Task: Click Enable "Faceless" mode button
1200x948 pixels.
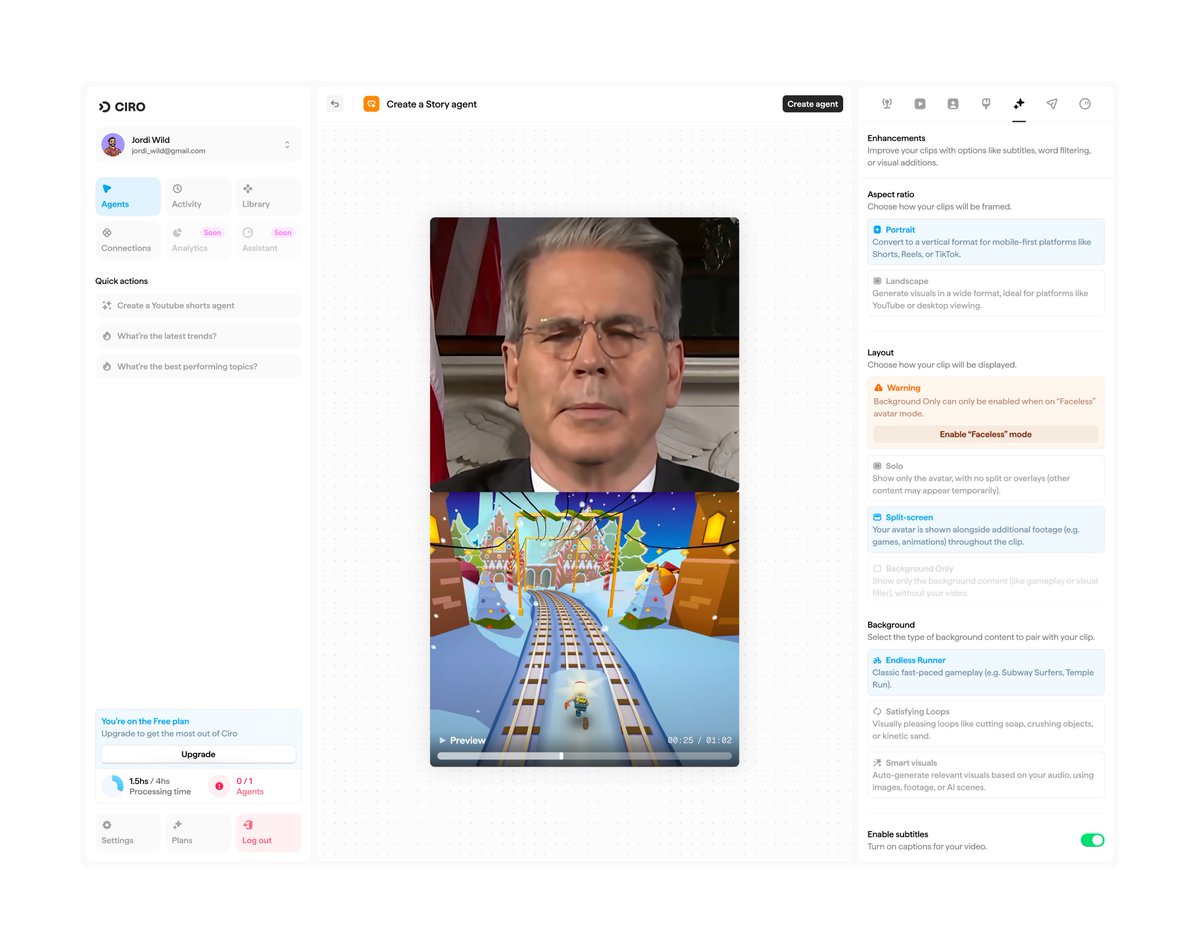Action: pos(985,435)
